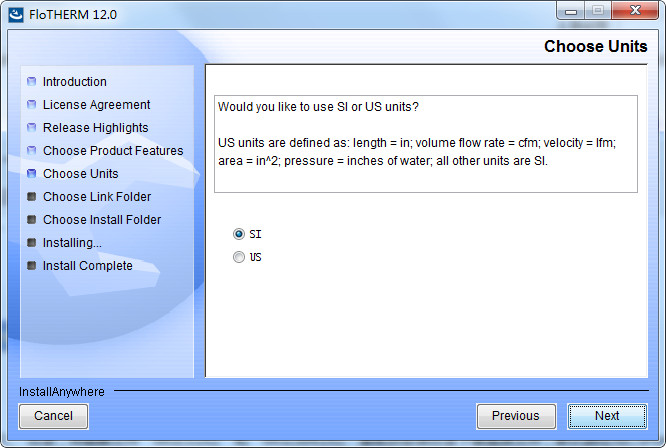Click the Choose Units step label

80,174
